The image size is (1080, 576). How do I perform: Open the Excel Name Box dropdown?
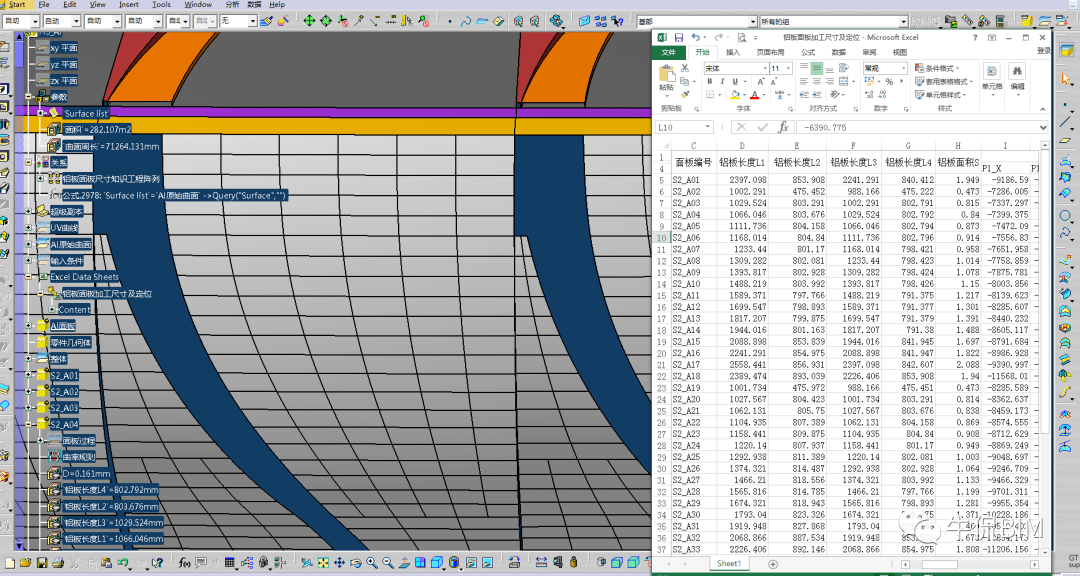tap(707, 127)
